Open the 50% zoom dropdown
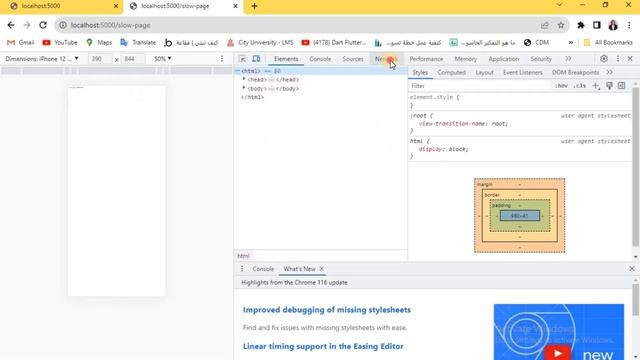This screenshot has height=360, width=640. [x=162, y=59]
